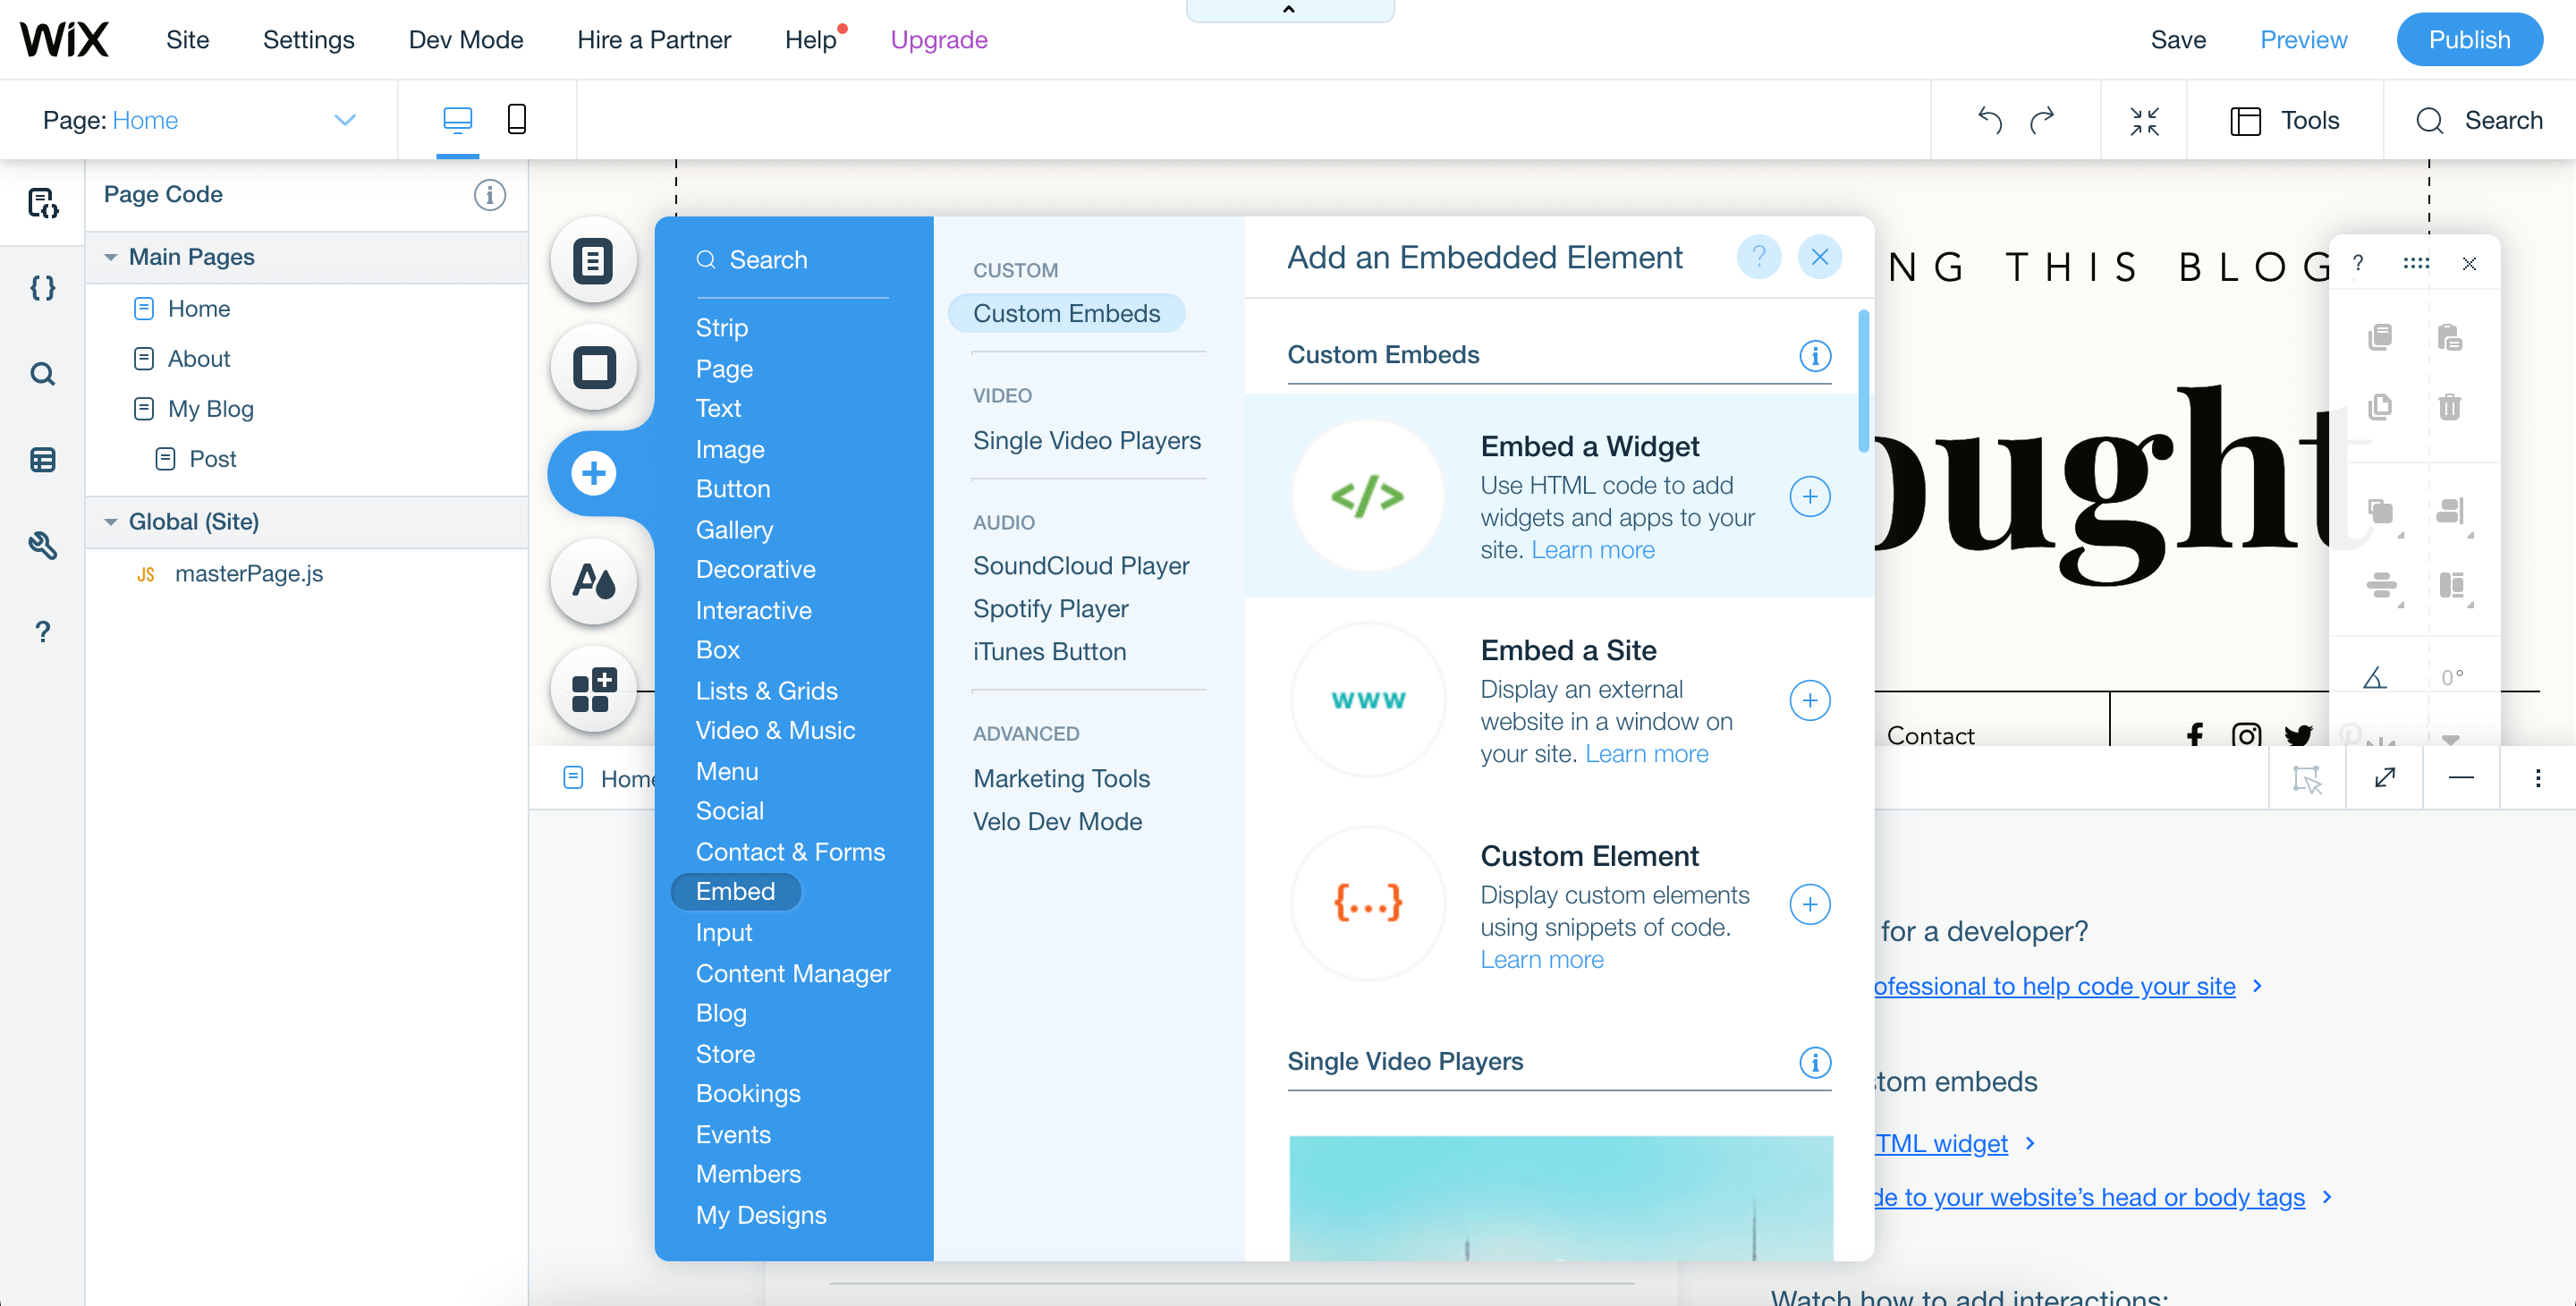The height and width of the screenshot is (1306, 2576).
Task: Open the Site Design panel (paint drop icon)
Action: pyautogui.click(x=593, y=581)
